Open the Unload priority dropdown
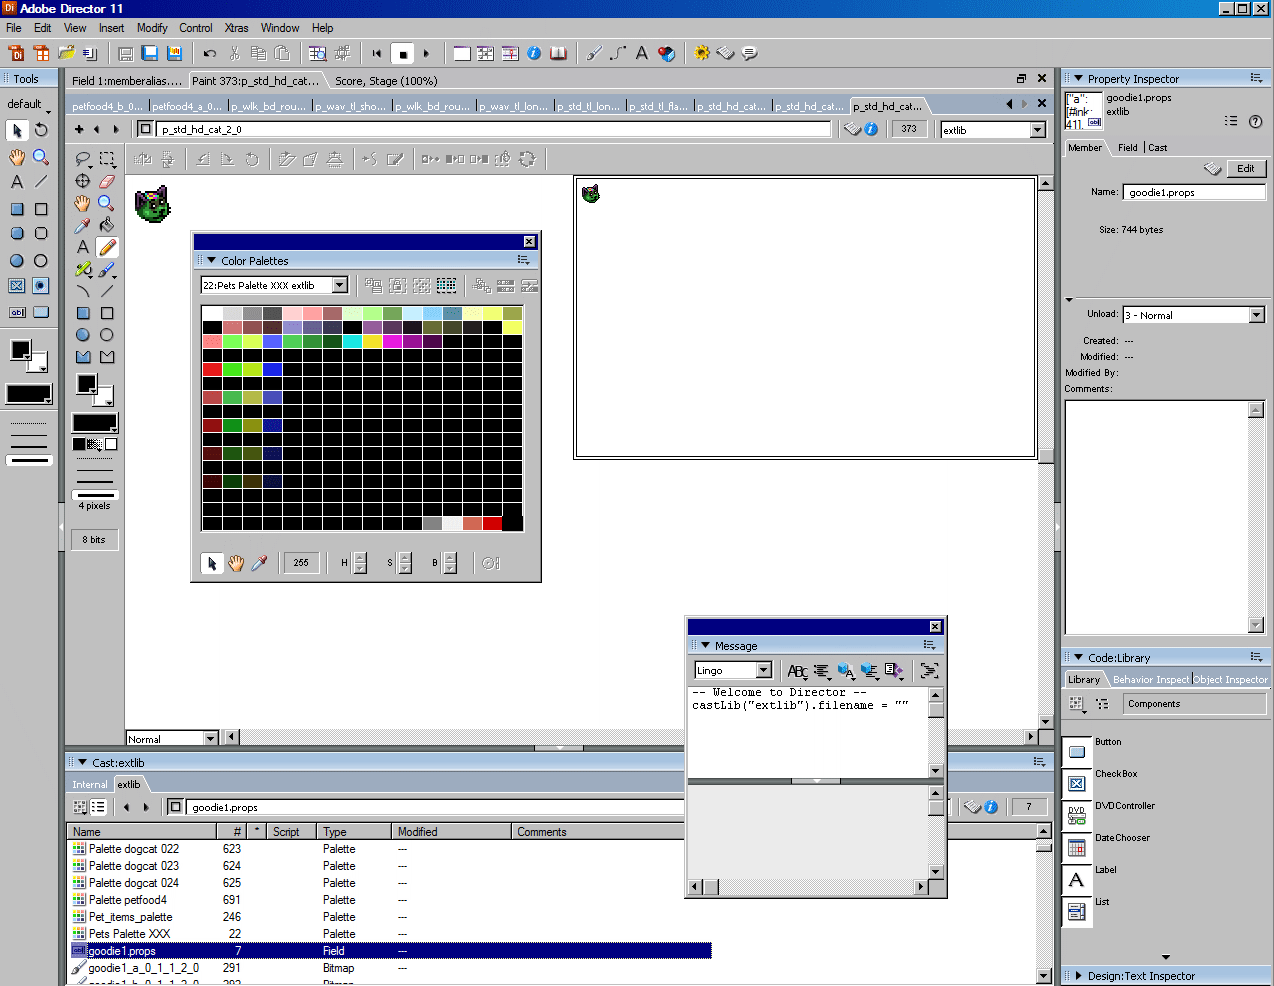1274x986 pixels. (x=1257, y=315)
